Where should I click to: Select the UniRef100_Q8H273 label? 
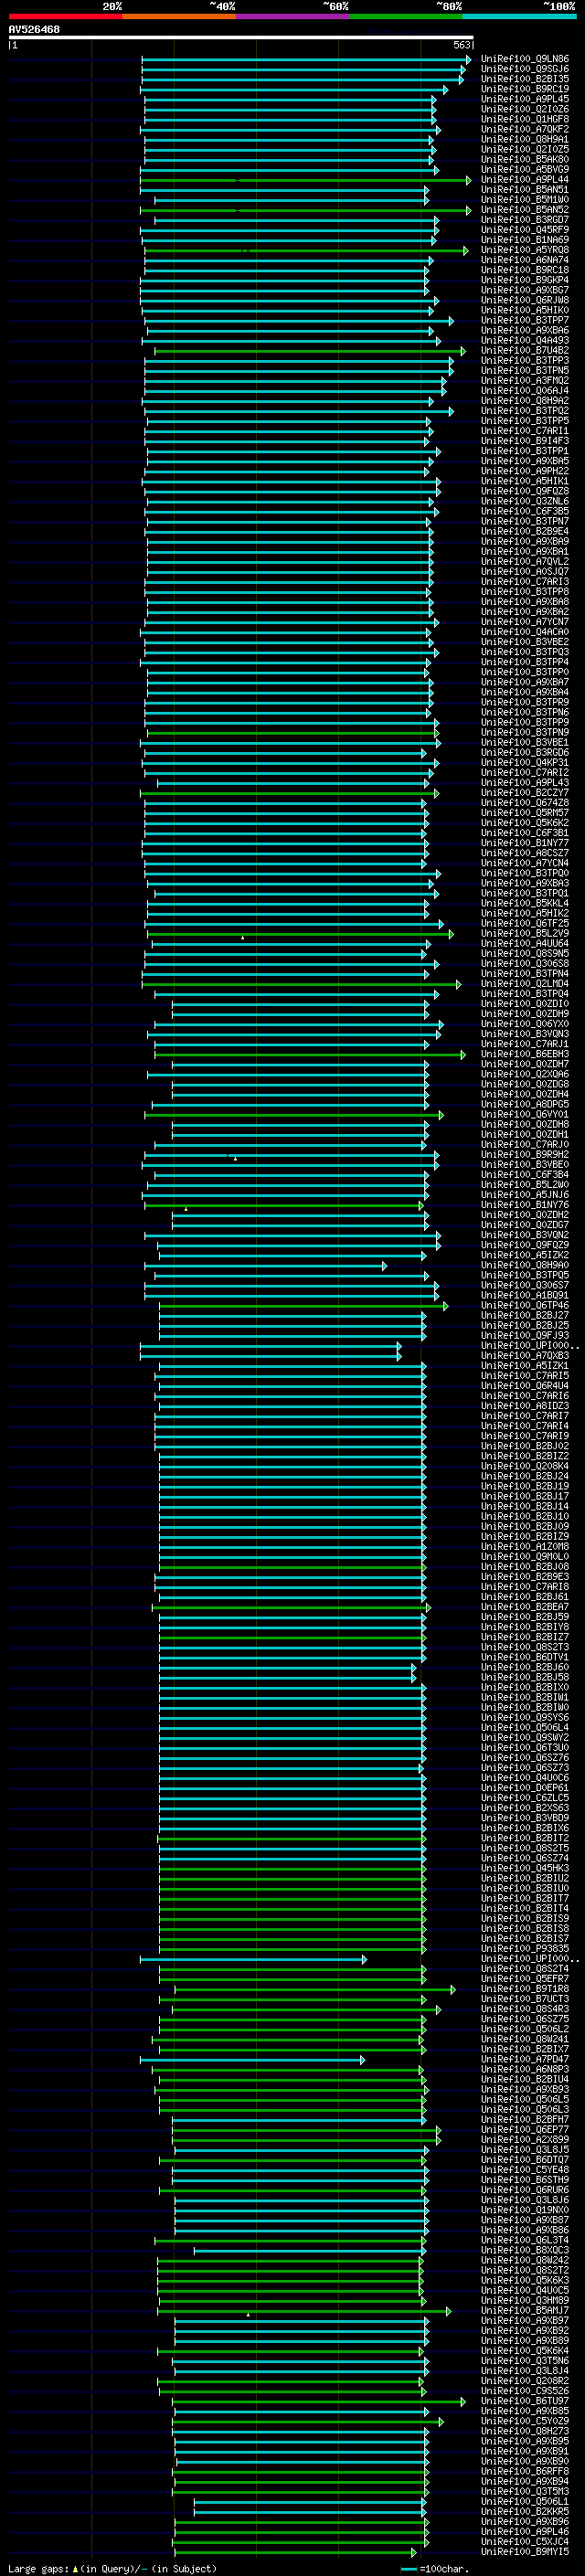click(x=525, y=2431)
